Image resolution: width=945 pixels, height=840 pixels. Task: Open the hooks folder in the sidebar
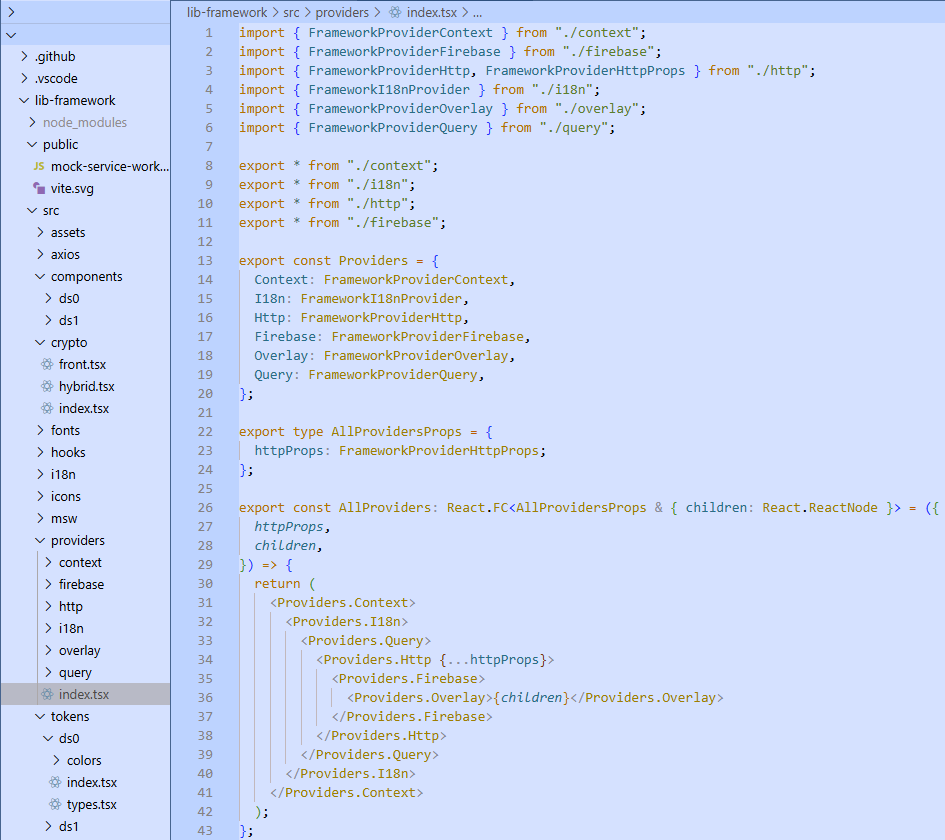coord(67,452)
